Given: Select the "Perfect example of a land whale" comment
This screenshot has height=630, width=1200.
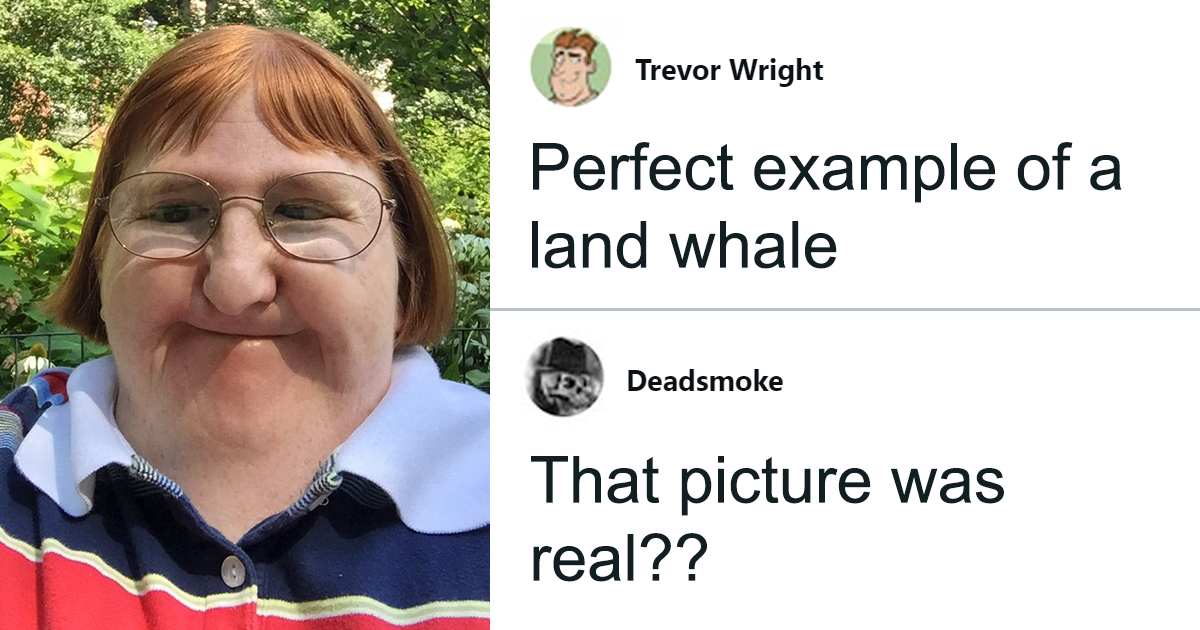Looking at the screenshot, I should click(825, 208).
